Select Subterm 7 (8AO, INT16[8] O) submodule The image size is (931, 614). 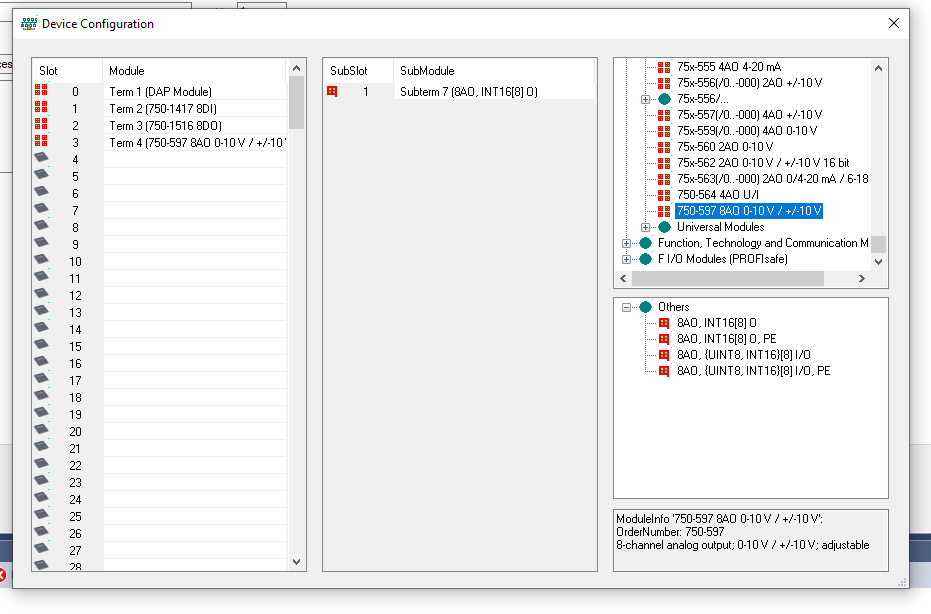click(468, 91)
